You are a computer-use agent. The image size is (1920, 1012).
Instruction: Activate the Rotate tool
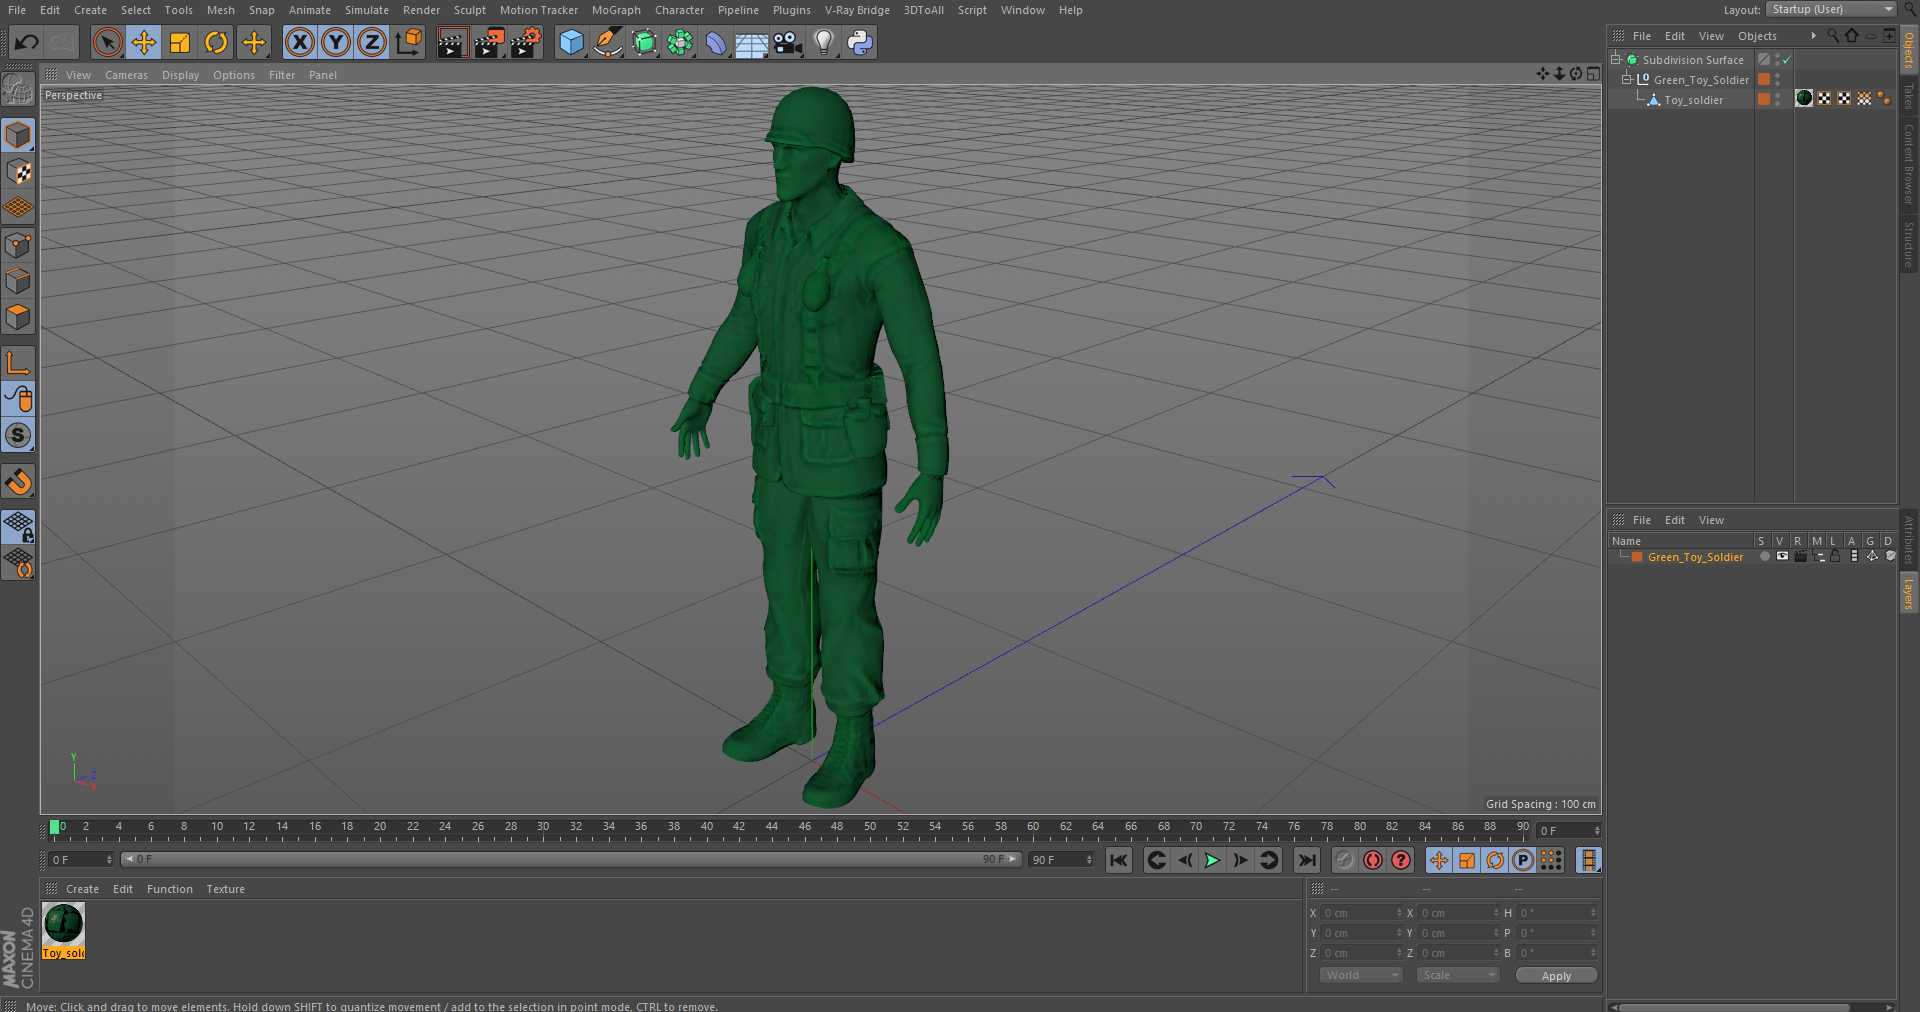click(216, 42)
